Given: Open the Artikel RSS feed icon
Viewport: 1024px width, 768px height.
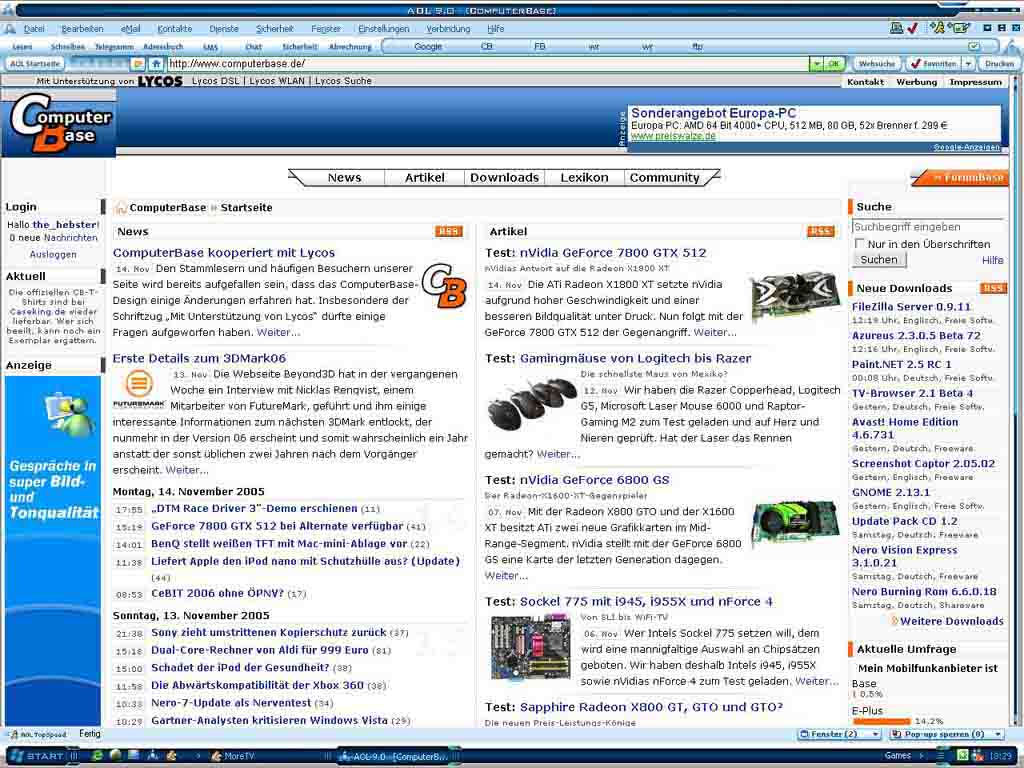Looking at the screenshot, I should tap(821, 231).
